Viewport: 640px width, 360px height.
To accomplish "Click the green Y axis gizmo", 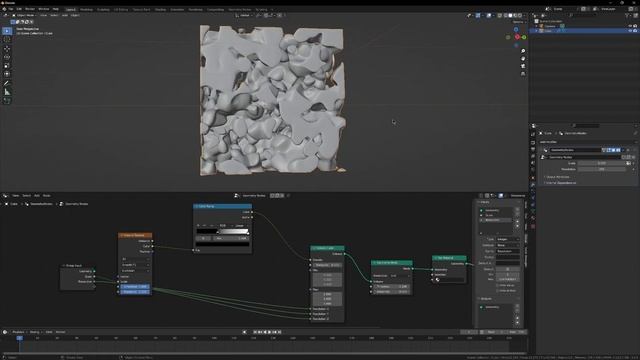I will 524,37.
